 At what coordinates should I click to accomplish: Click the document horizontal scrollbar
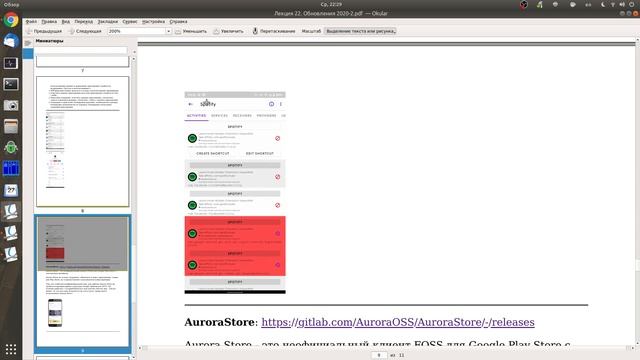click(386, 348)
